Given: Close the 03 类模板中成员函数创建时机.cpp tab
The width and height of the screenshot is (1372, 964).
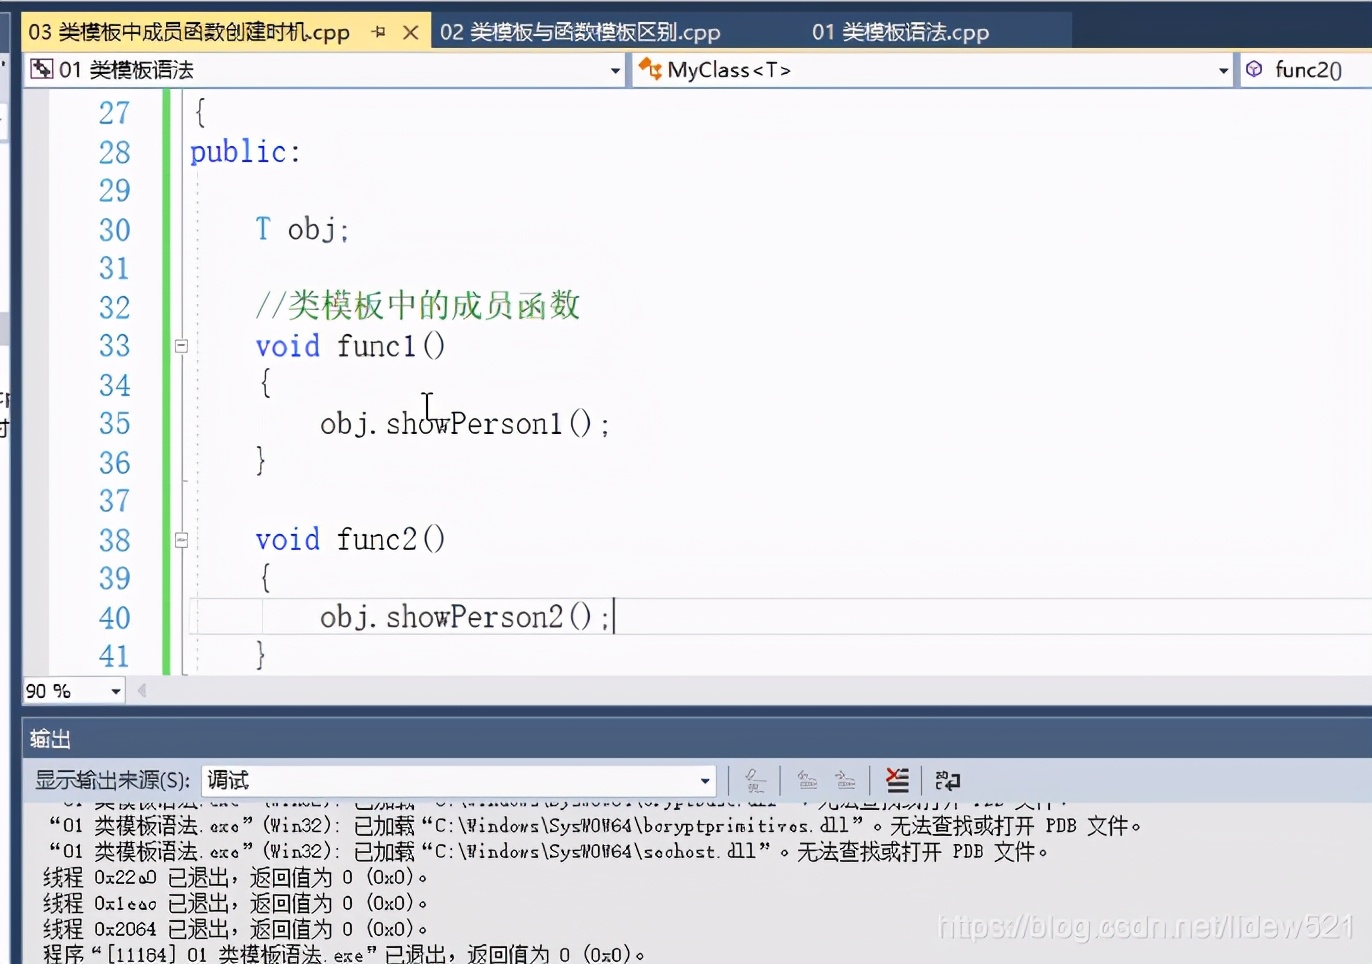Looking at the screenshot, I should click(x=411, y=32).
